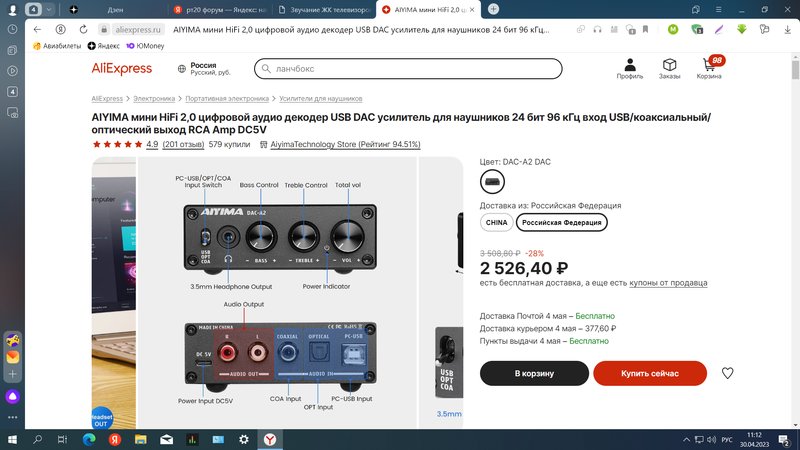
Task: Open the Яндекс bookmark
Action: (x=104, y=46)
